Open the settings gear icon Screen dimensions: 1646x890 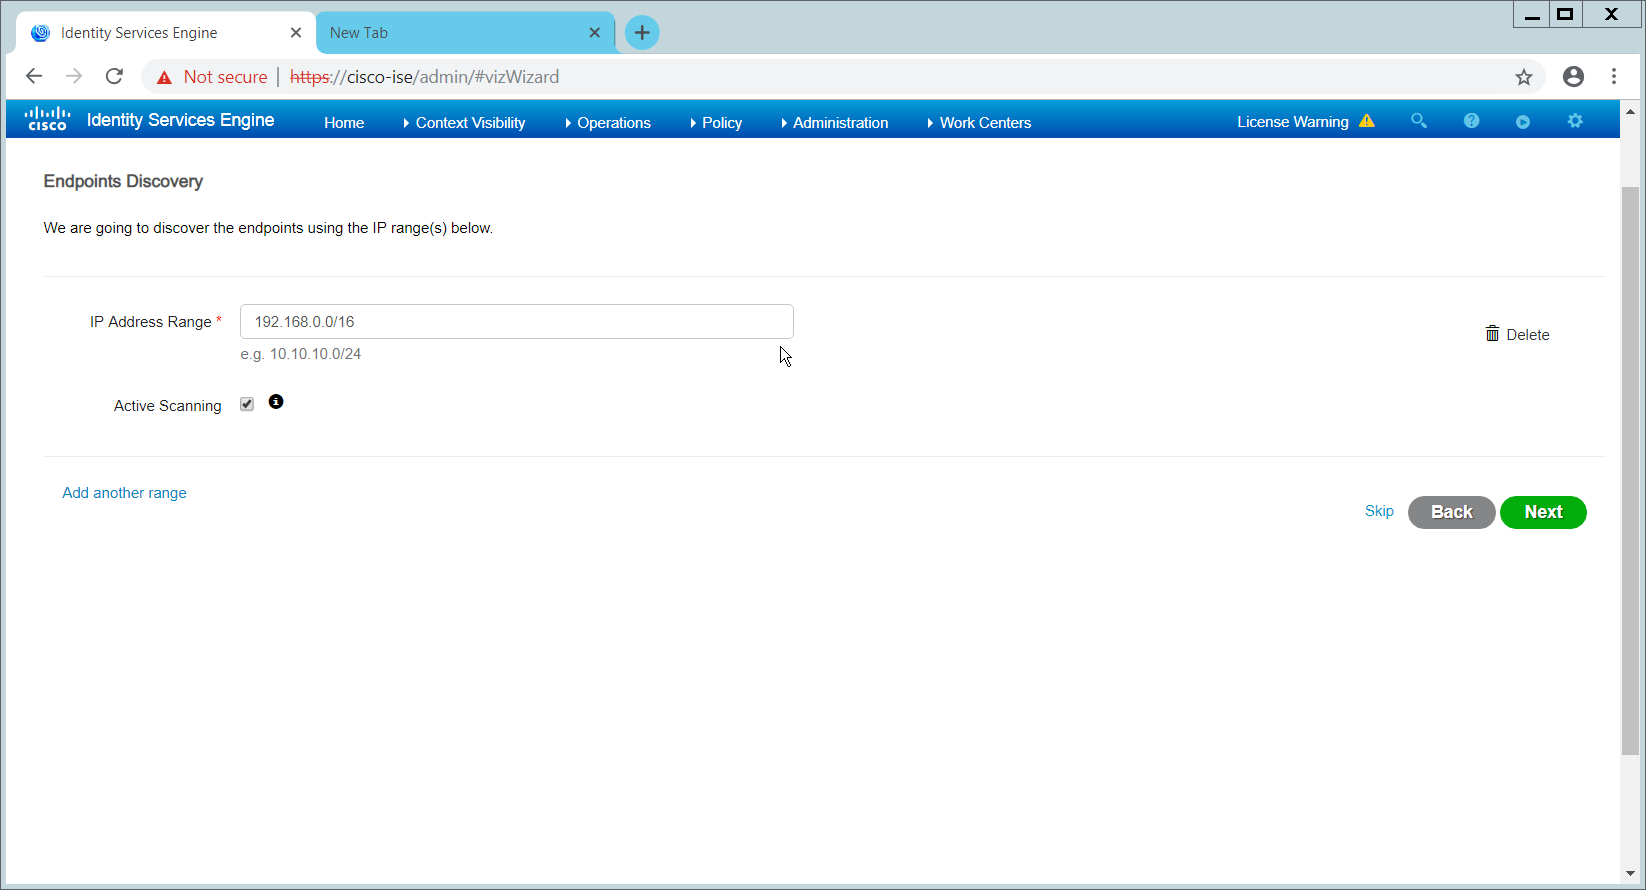click(1575, 121)
